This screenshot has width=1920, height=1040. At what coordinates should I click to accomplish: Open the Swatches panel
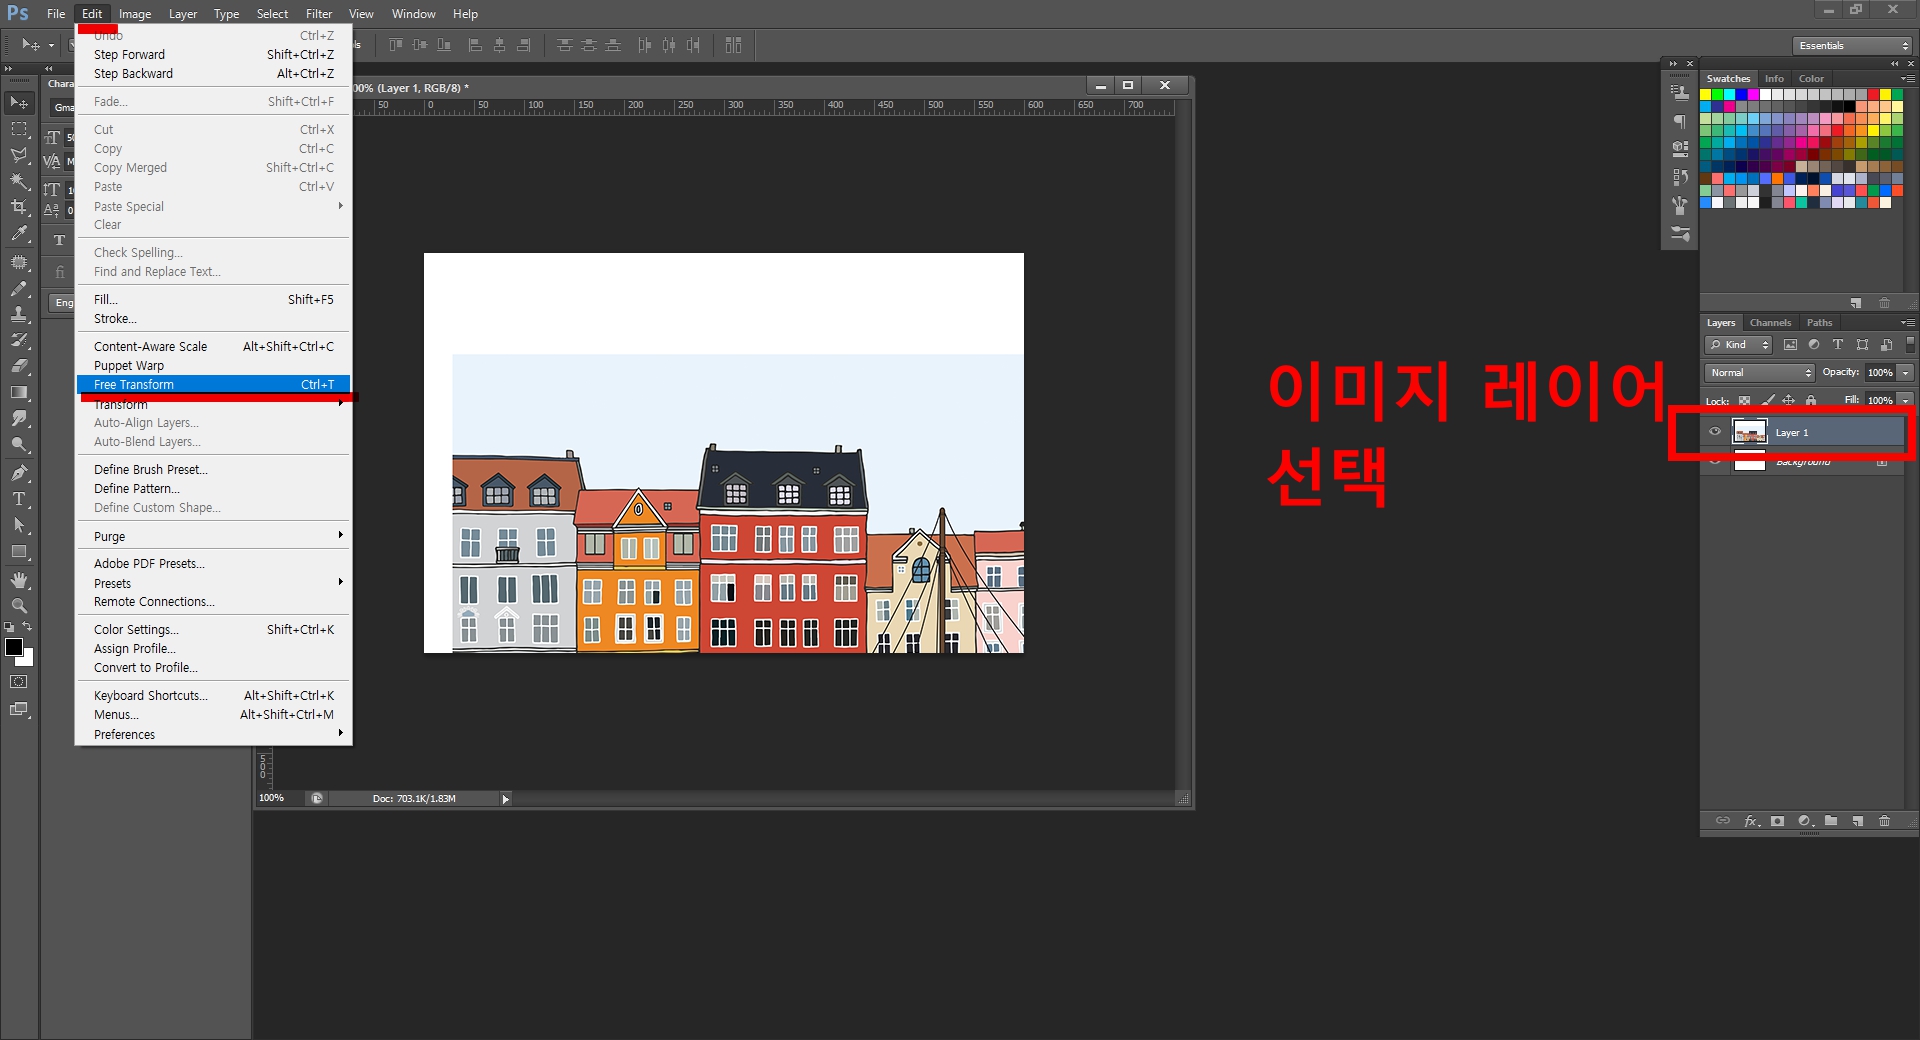pos(1727,78)
